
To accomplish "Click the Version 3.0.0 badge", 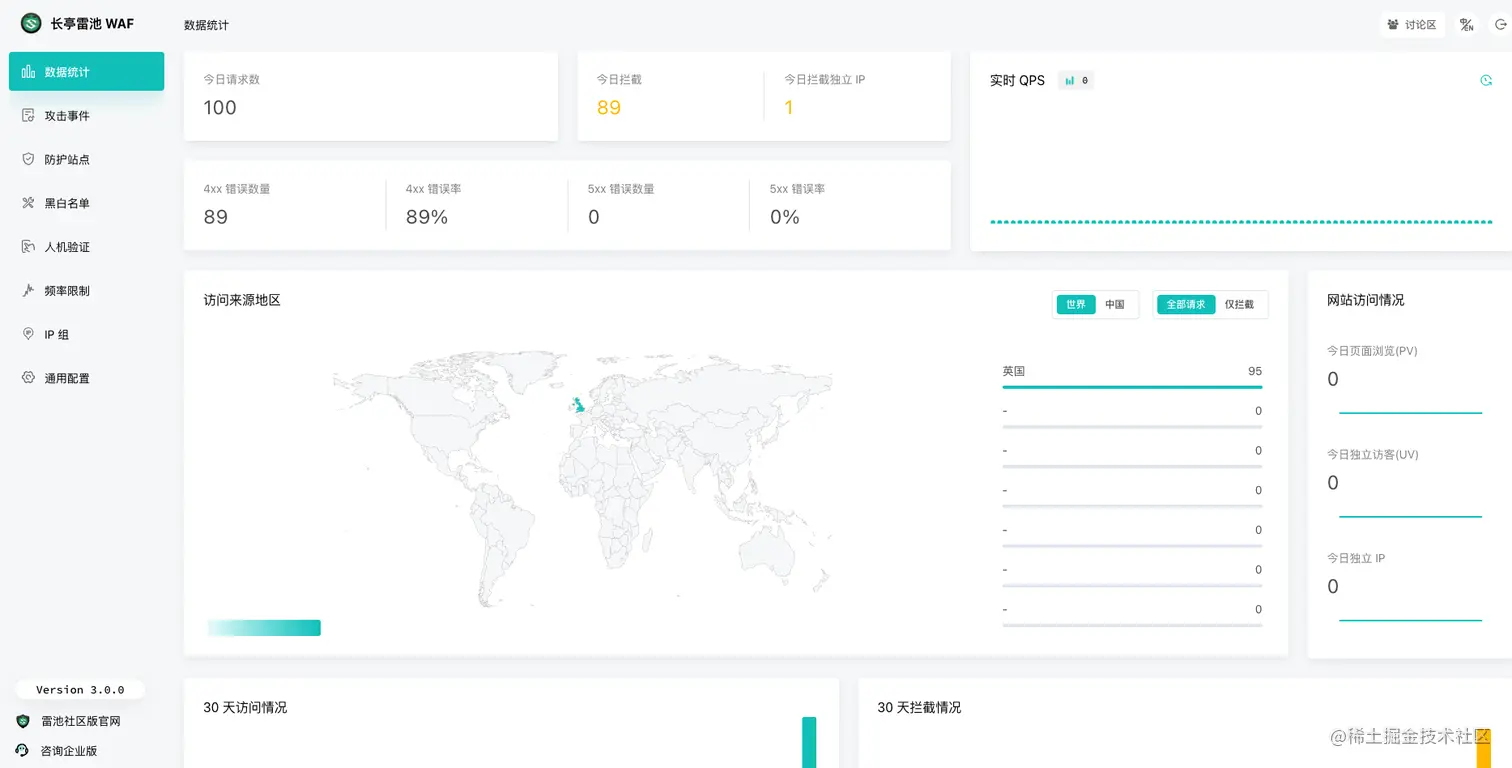I will (80, 690).
